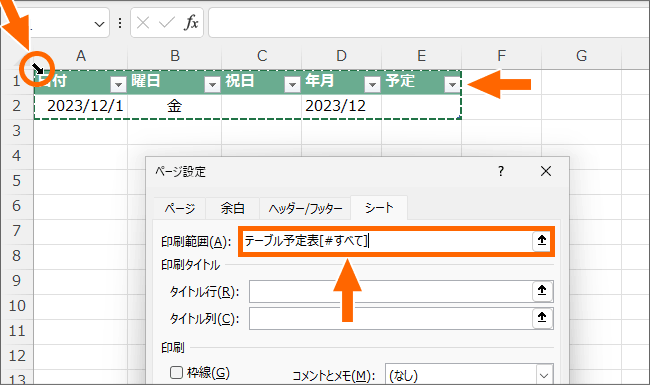Click the タイトル列 input field

(x=391, y=318)
